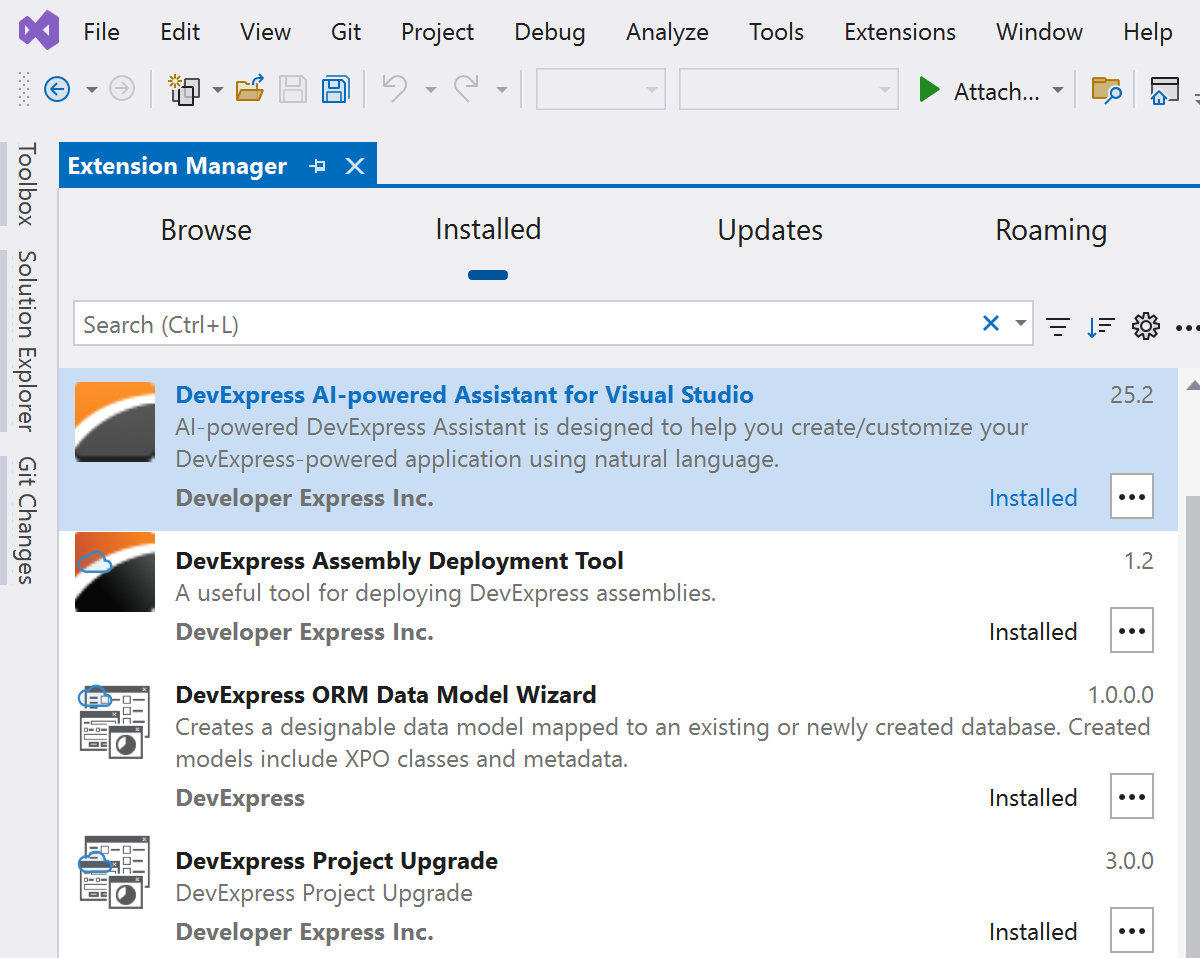Screen dimensions: 1200x958
Task: Open the Search in Extensions icon
Action: 1106,89
